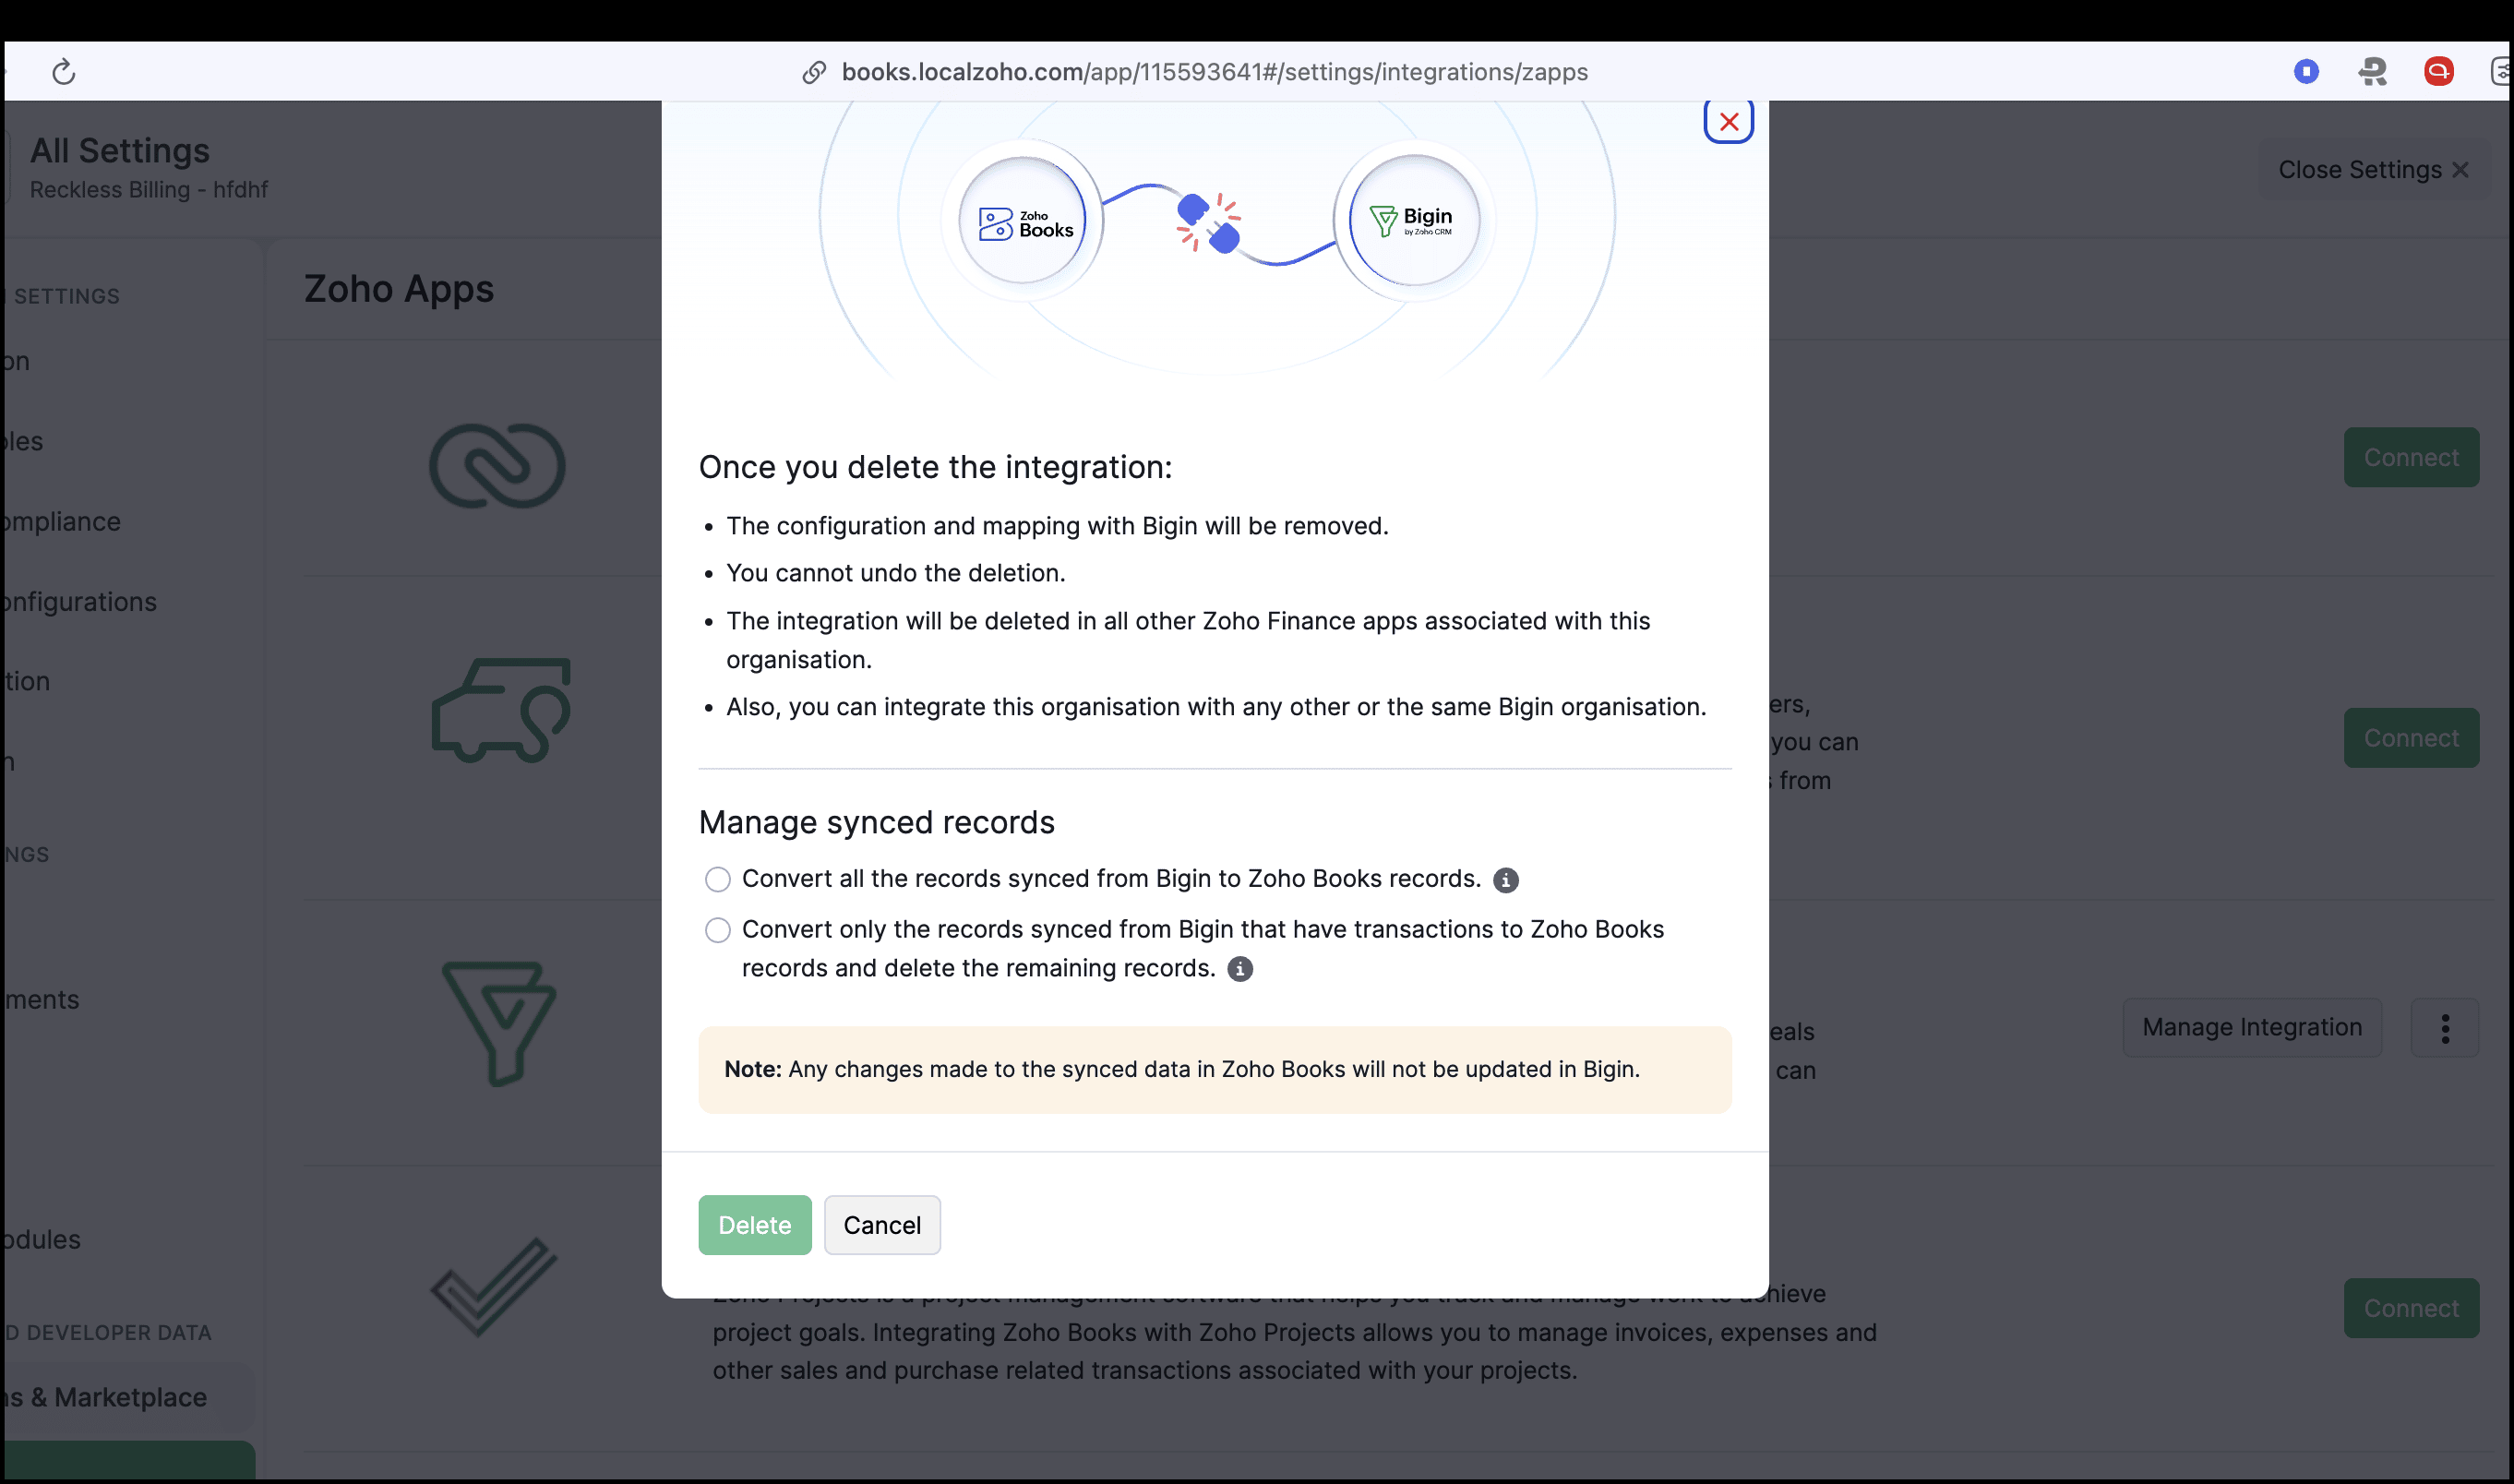Open info icon after 'delete the remaining records'

1239,969
